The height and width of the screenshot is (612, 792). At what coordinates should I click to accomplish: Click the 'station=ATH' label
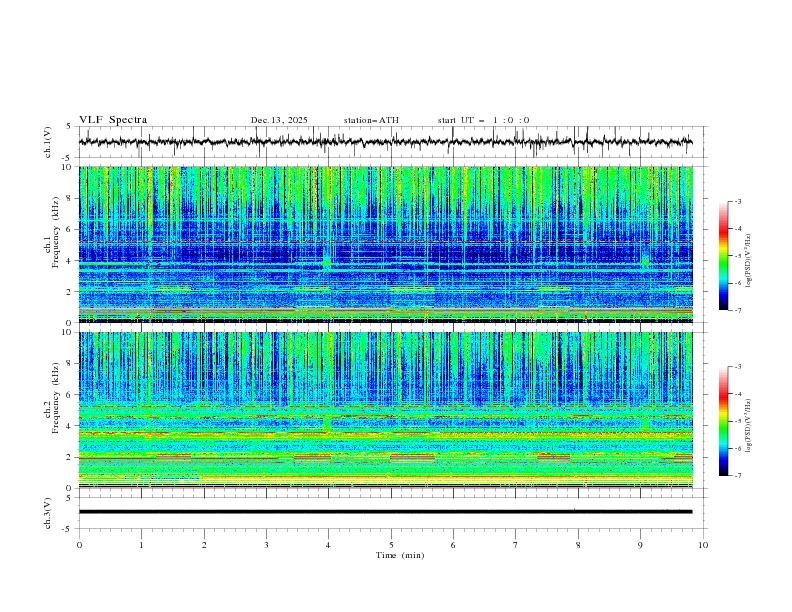[371, 120]
